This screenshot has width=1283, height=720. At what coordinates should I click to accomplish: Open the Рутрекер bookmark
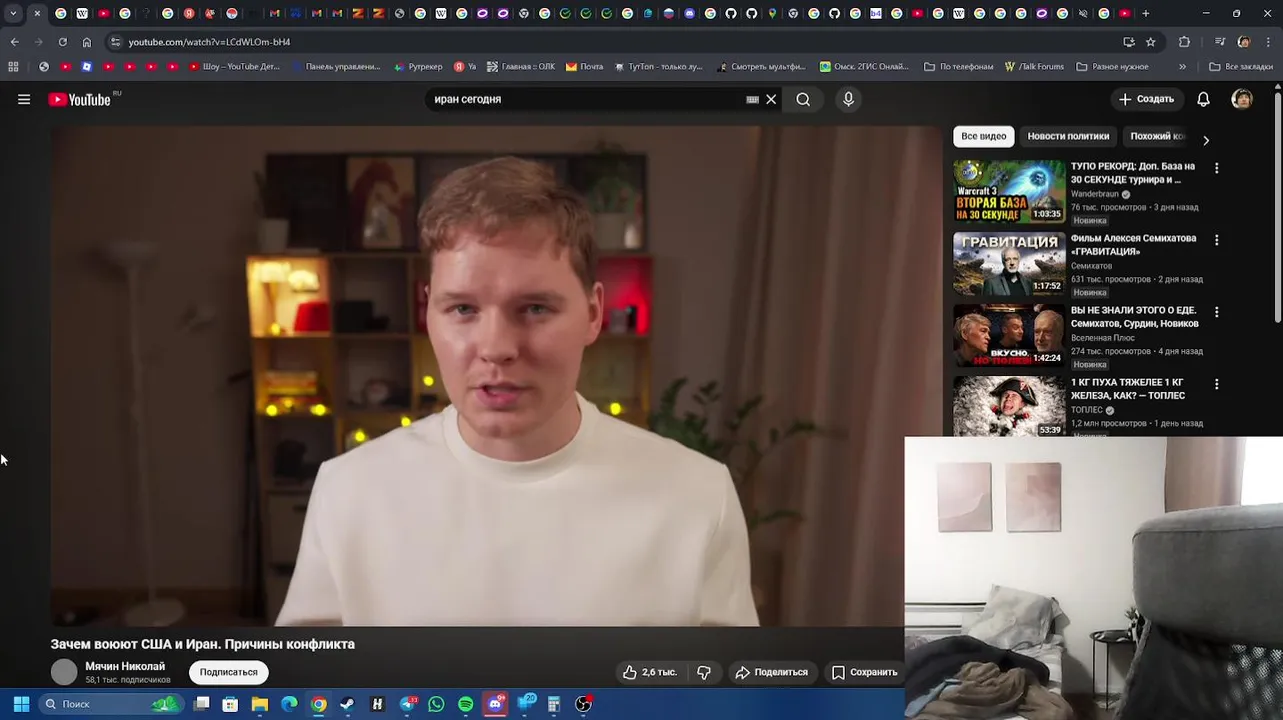[418, 67]
